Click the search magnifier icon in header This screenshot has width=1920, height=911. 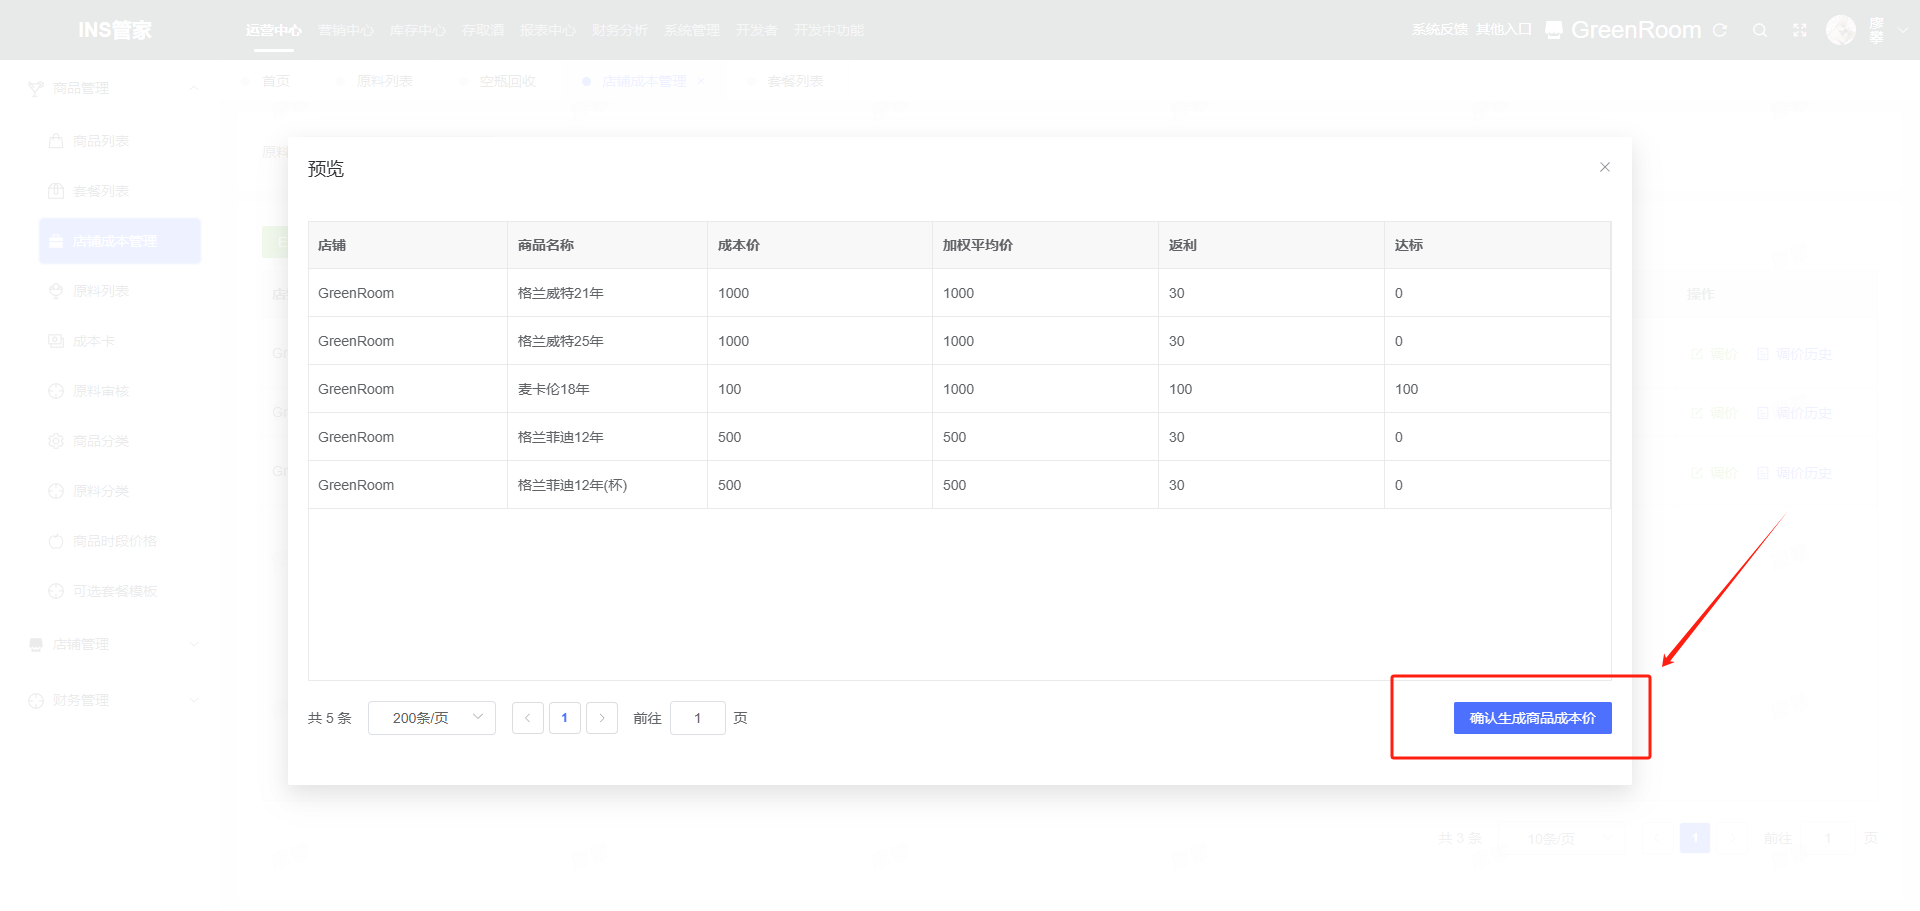[x=1760, y=30]
